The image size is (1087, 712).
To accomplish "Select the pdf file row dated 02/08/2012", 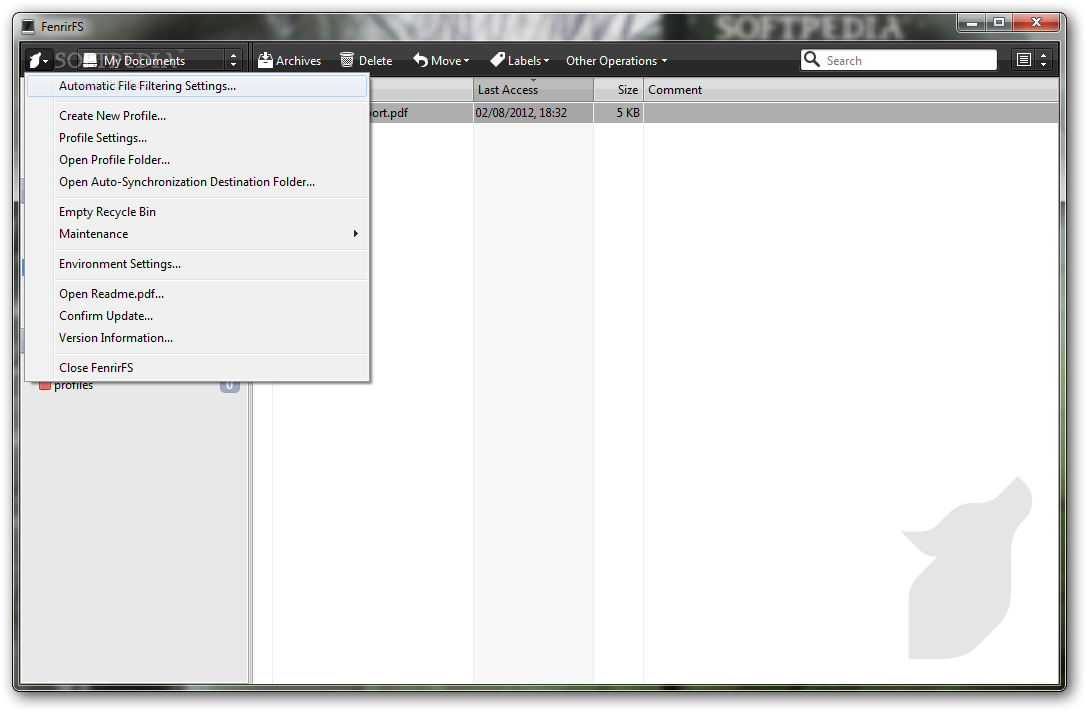I will pos(714,112).
